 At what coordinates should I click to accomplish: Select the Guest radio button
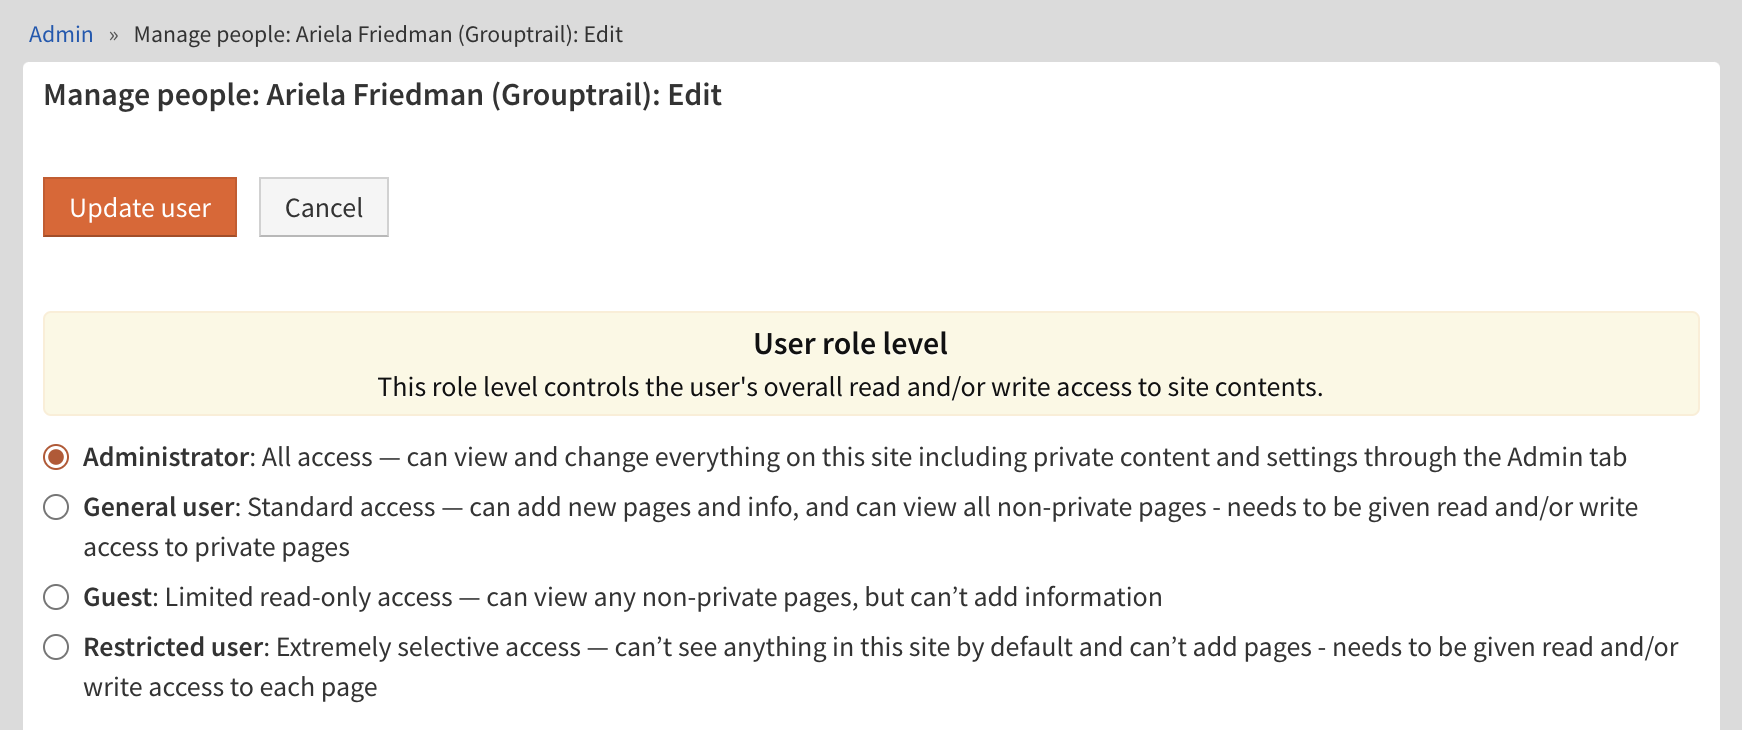pyautogui.click(x=57, y=597)
